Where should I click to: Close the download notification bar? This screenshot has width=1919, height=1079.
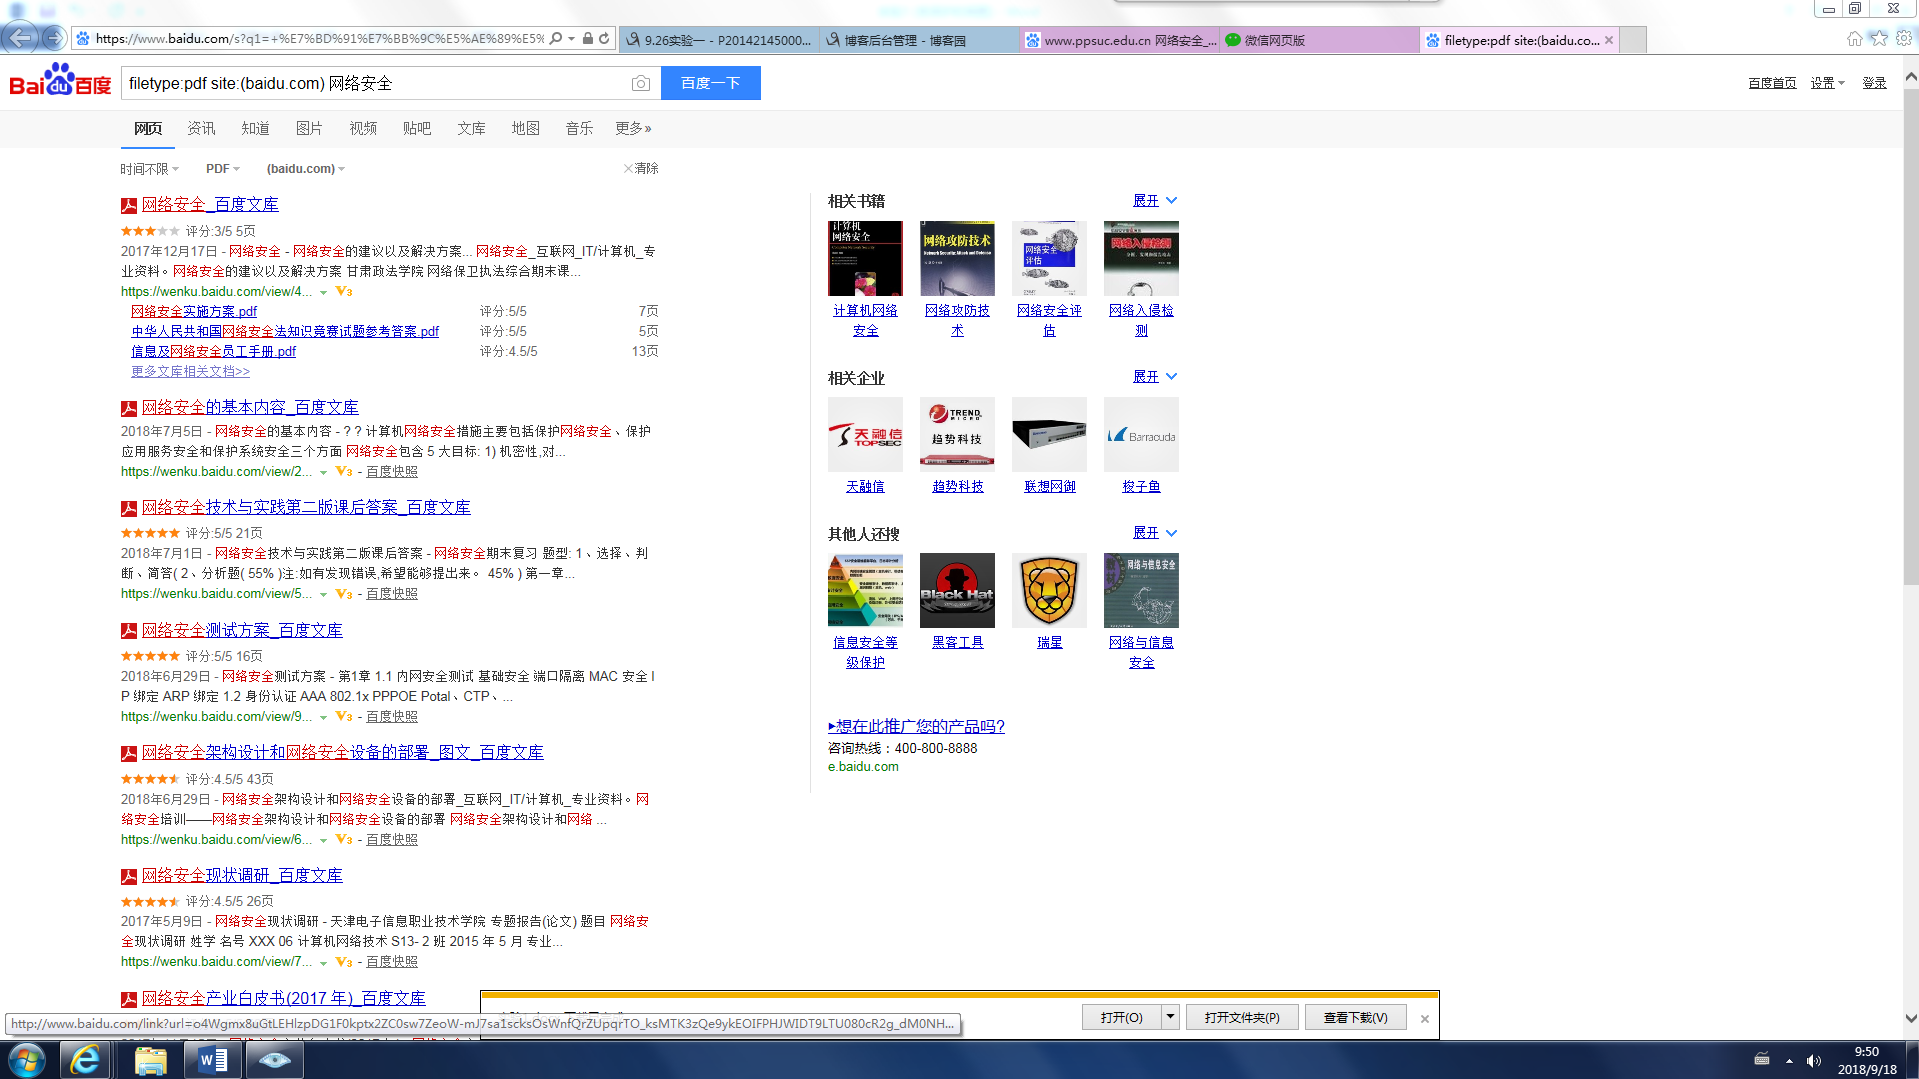point(1425,1019)
